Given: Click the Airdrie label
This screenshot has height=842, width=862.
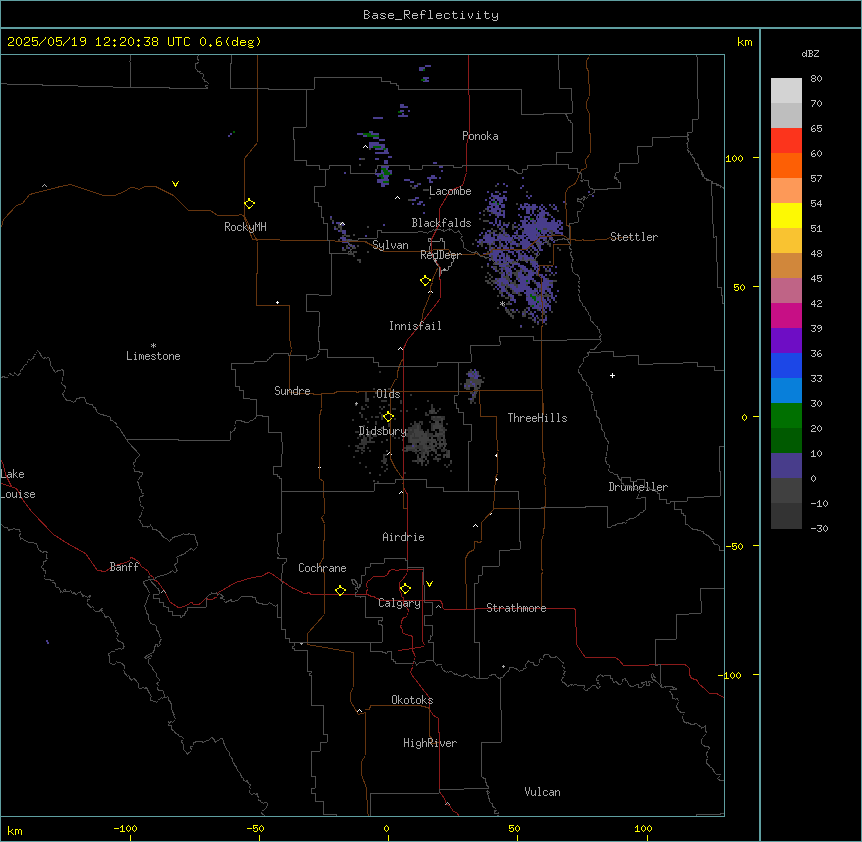Looking at the screenshot, I should click(404, 537).
